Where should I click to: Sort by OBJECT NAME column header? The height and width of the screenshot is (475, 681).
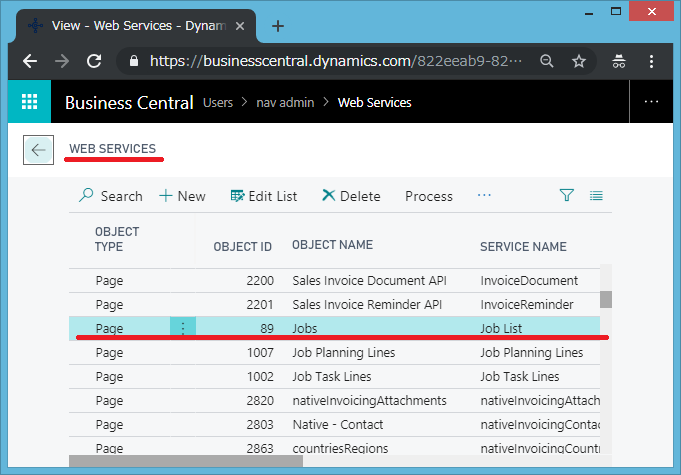pos(332,245)
